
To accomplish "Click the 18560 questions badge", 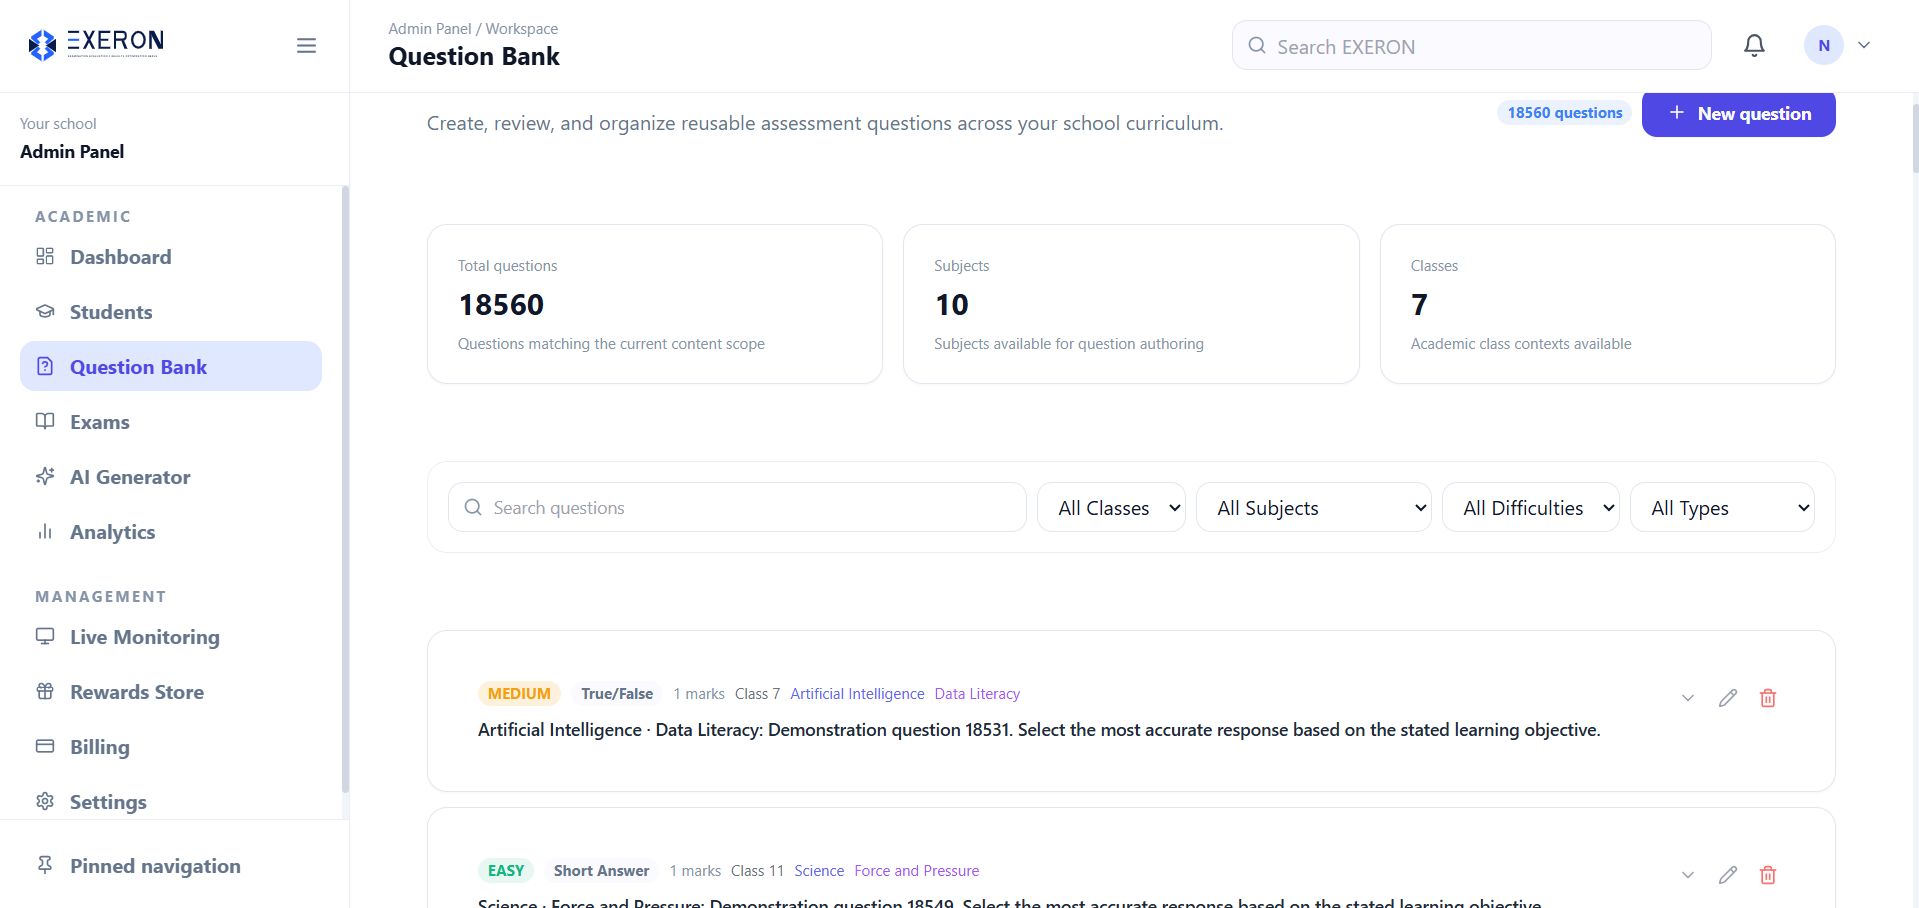I will pos(1564,113).
